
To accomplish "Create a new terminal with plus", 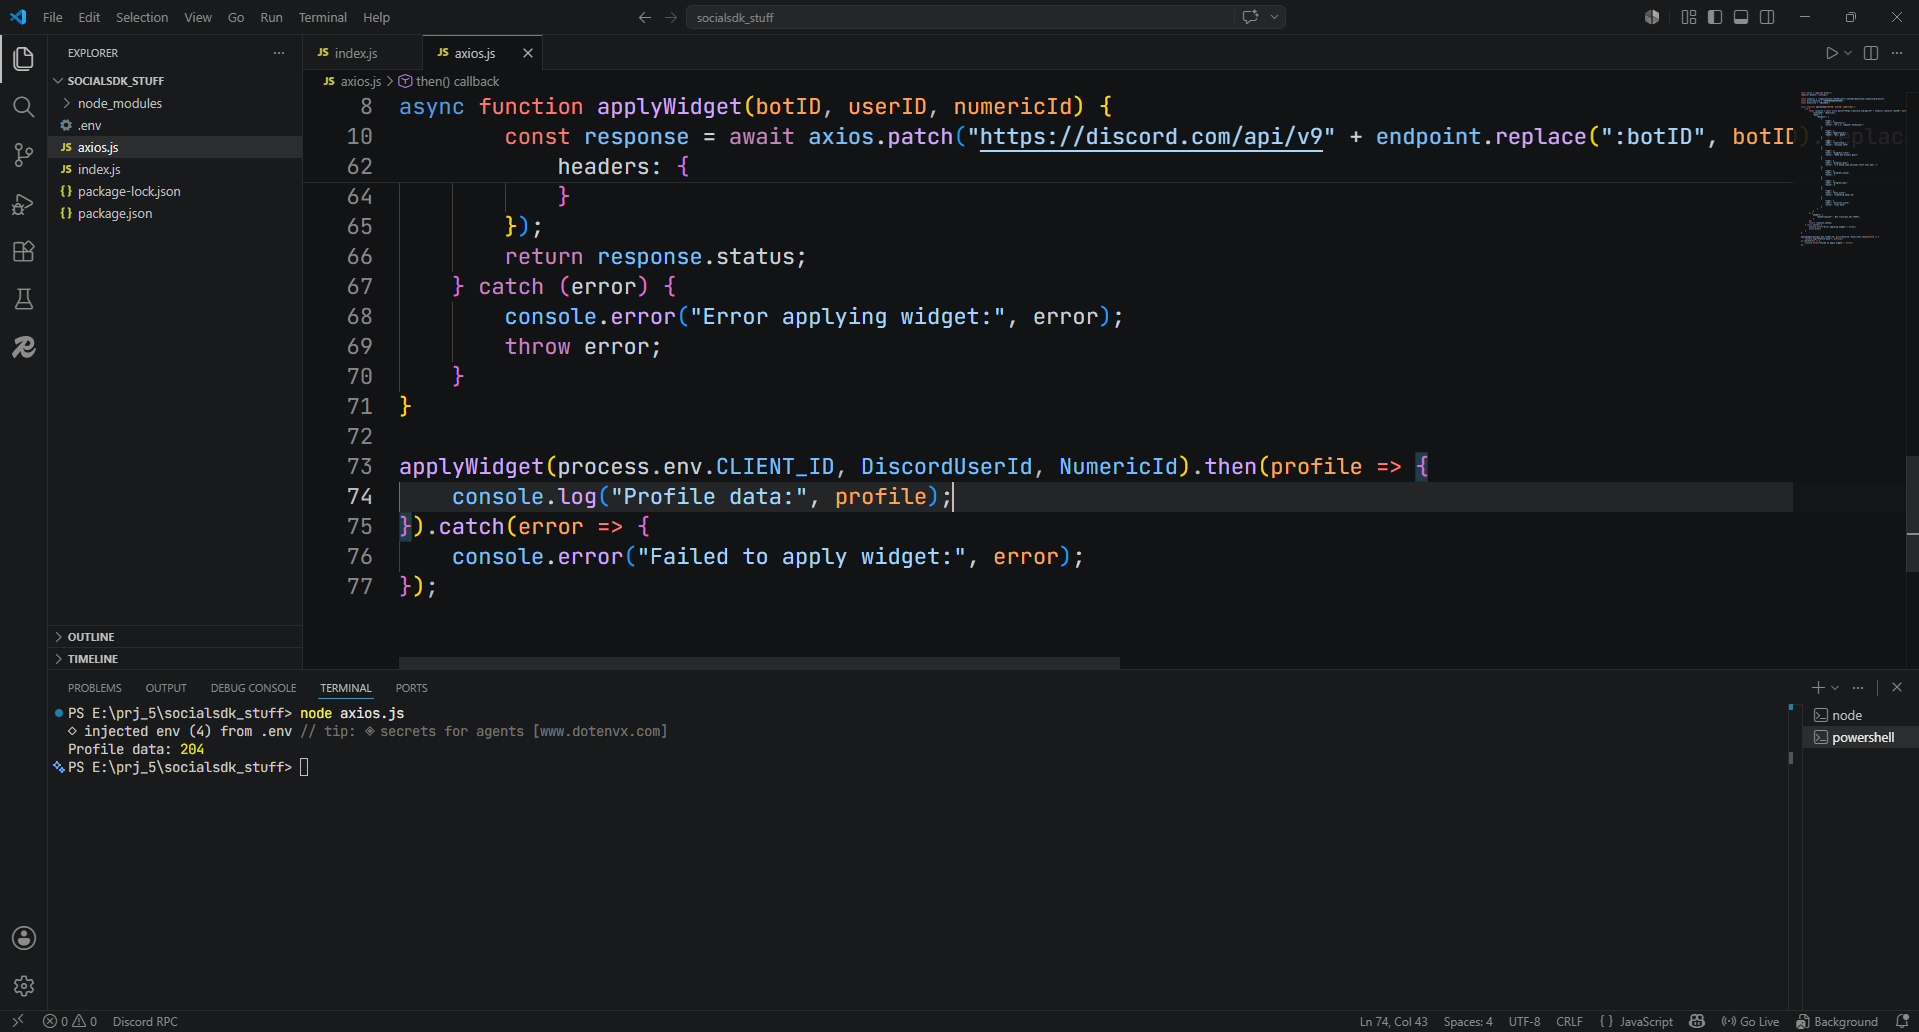I will tap(1818, 687).
